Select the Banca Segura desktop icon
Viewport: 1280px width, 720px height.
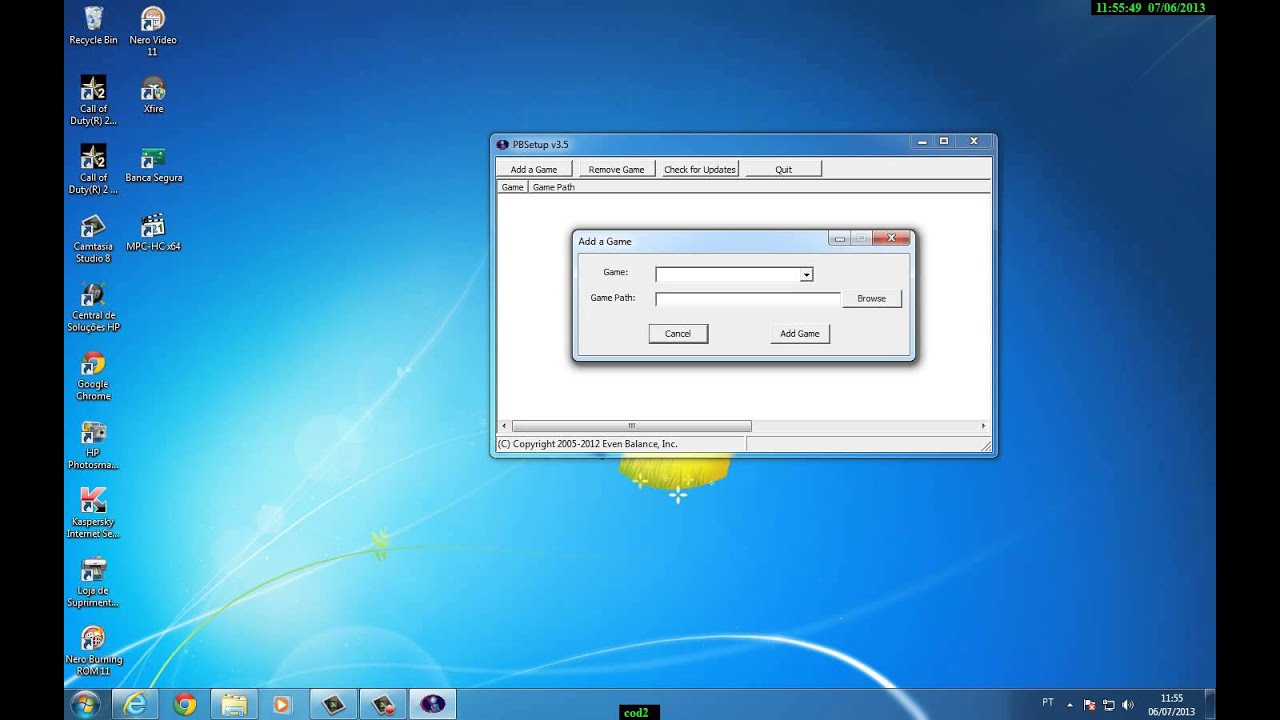tap(153, 164)
